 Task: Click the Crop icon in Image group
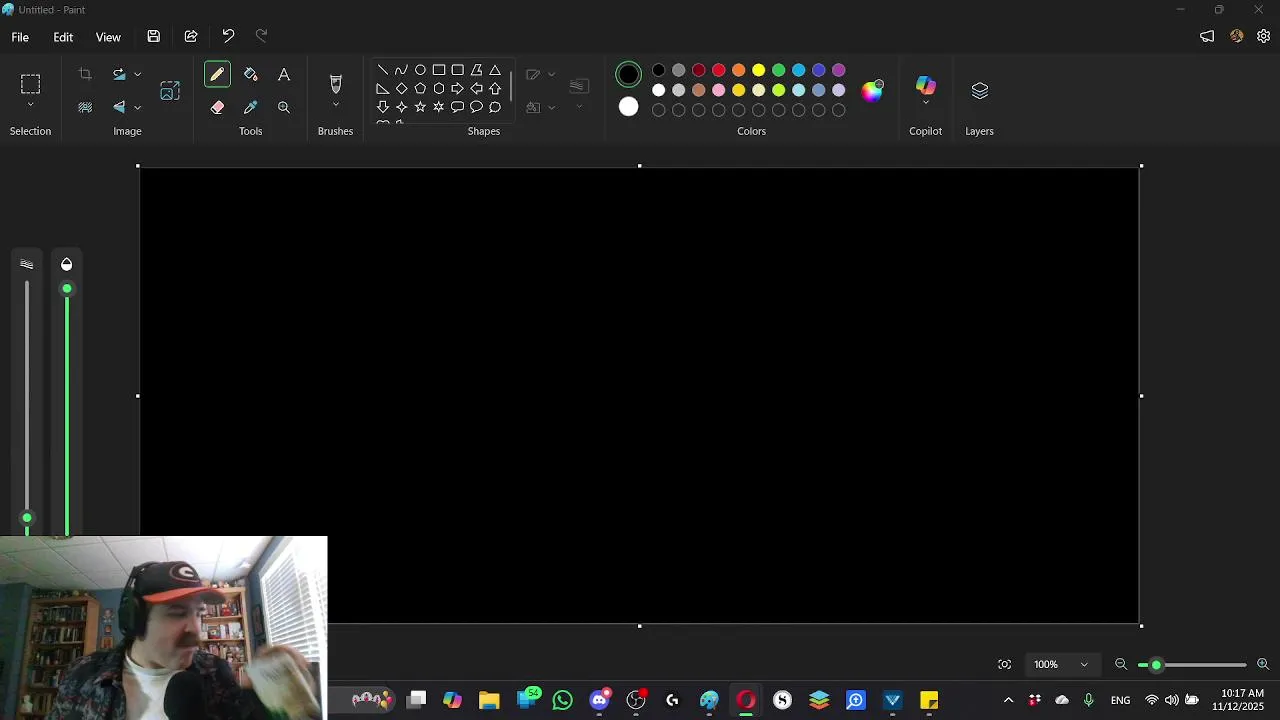(85, 74)
